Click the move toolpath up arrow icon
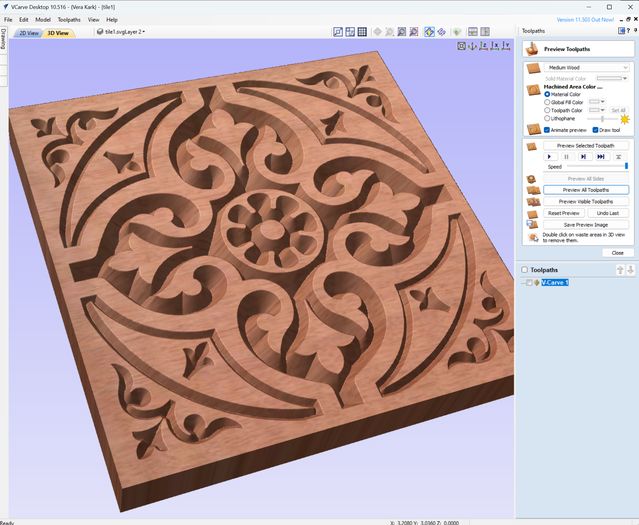This screenshot has width=639, height=525. coord(619,270)
